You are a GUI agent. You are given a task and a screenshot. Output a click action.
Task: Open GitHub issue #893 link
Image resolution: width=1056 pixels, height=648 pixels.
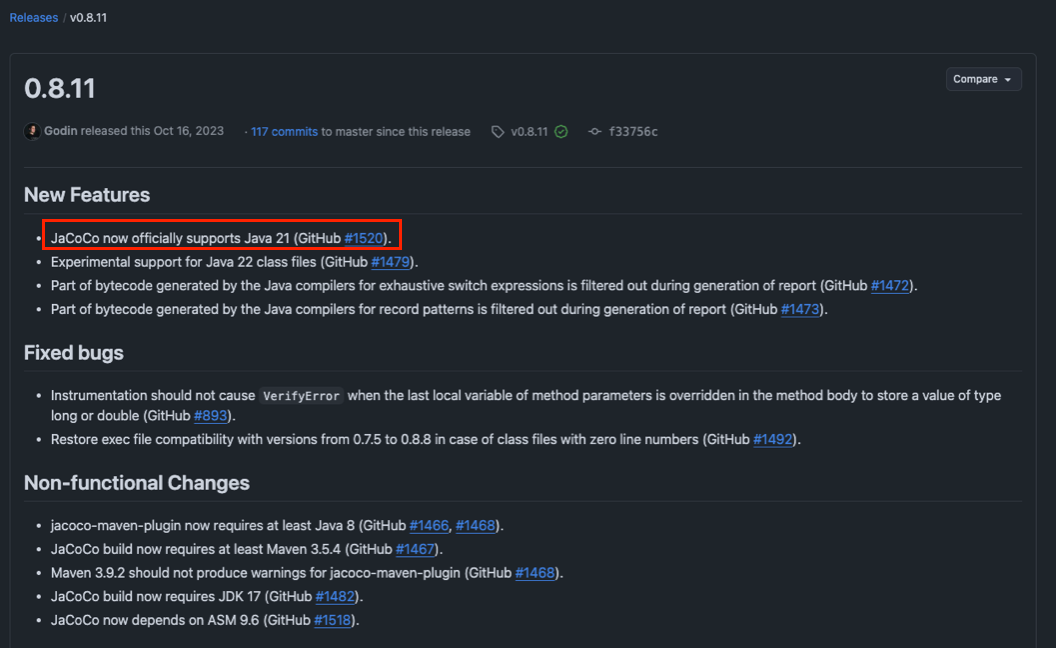coord(210,416)
